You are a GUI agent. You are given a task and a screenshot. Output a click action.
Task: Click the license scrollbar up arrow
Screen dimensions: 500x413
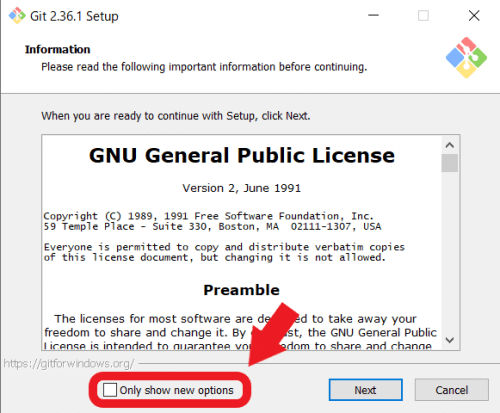click(x=450, y=145)
